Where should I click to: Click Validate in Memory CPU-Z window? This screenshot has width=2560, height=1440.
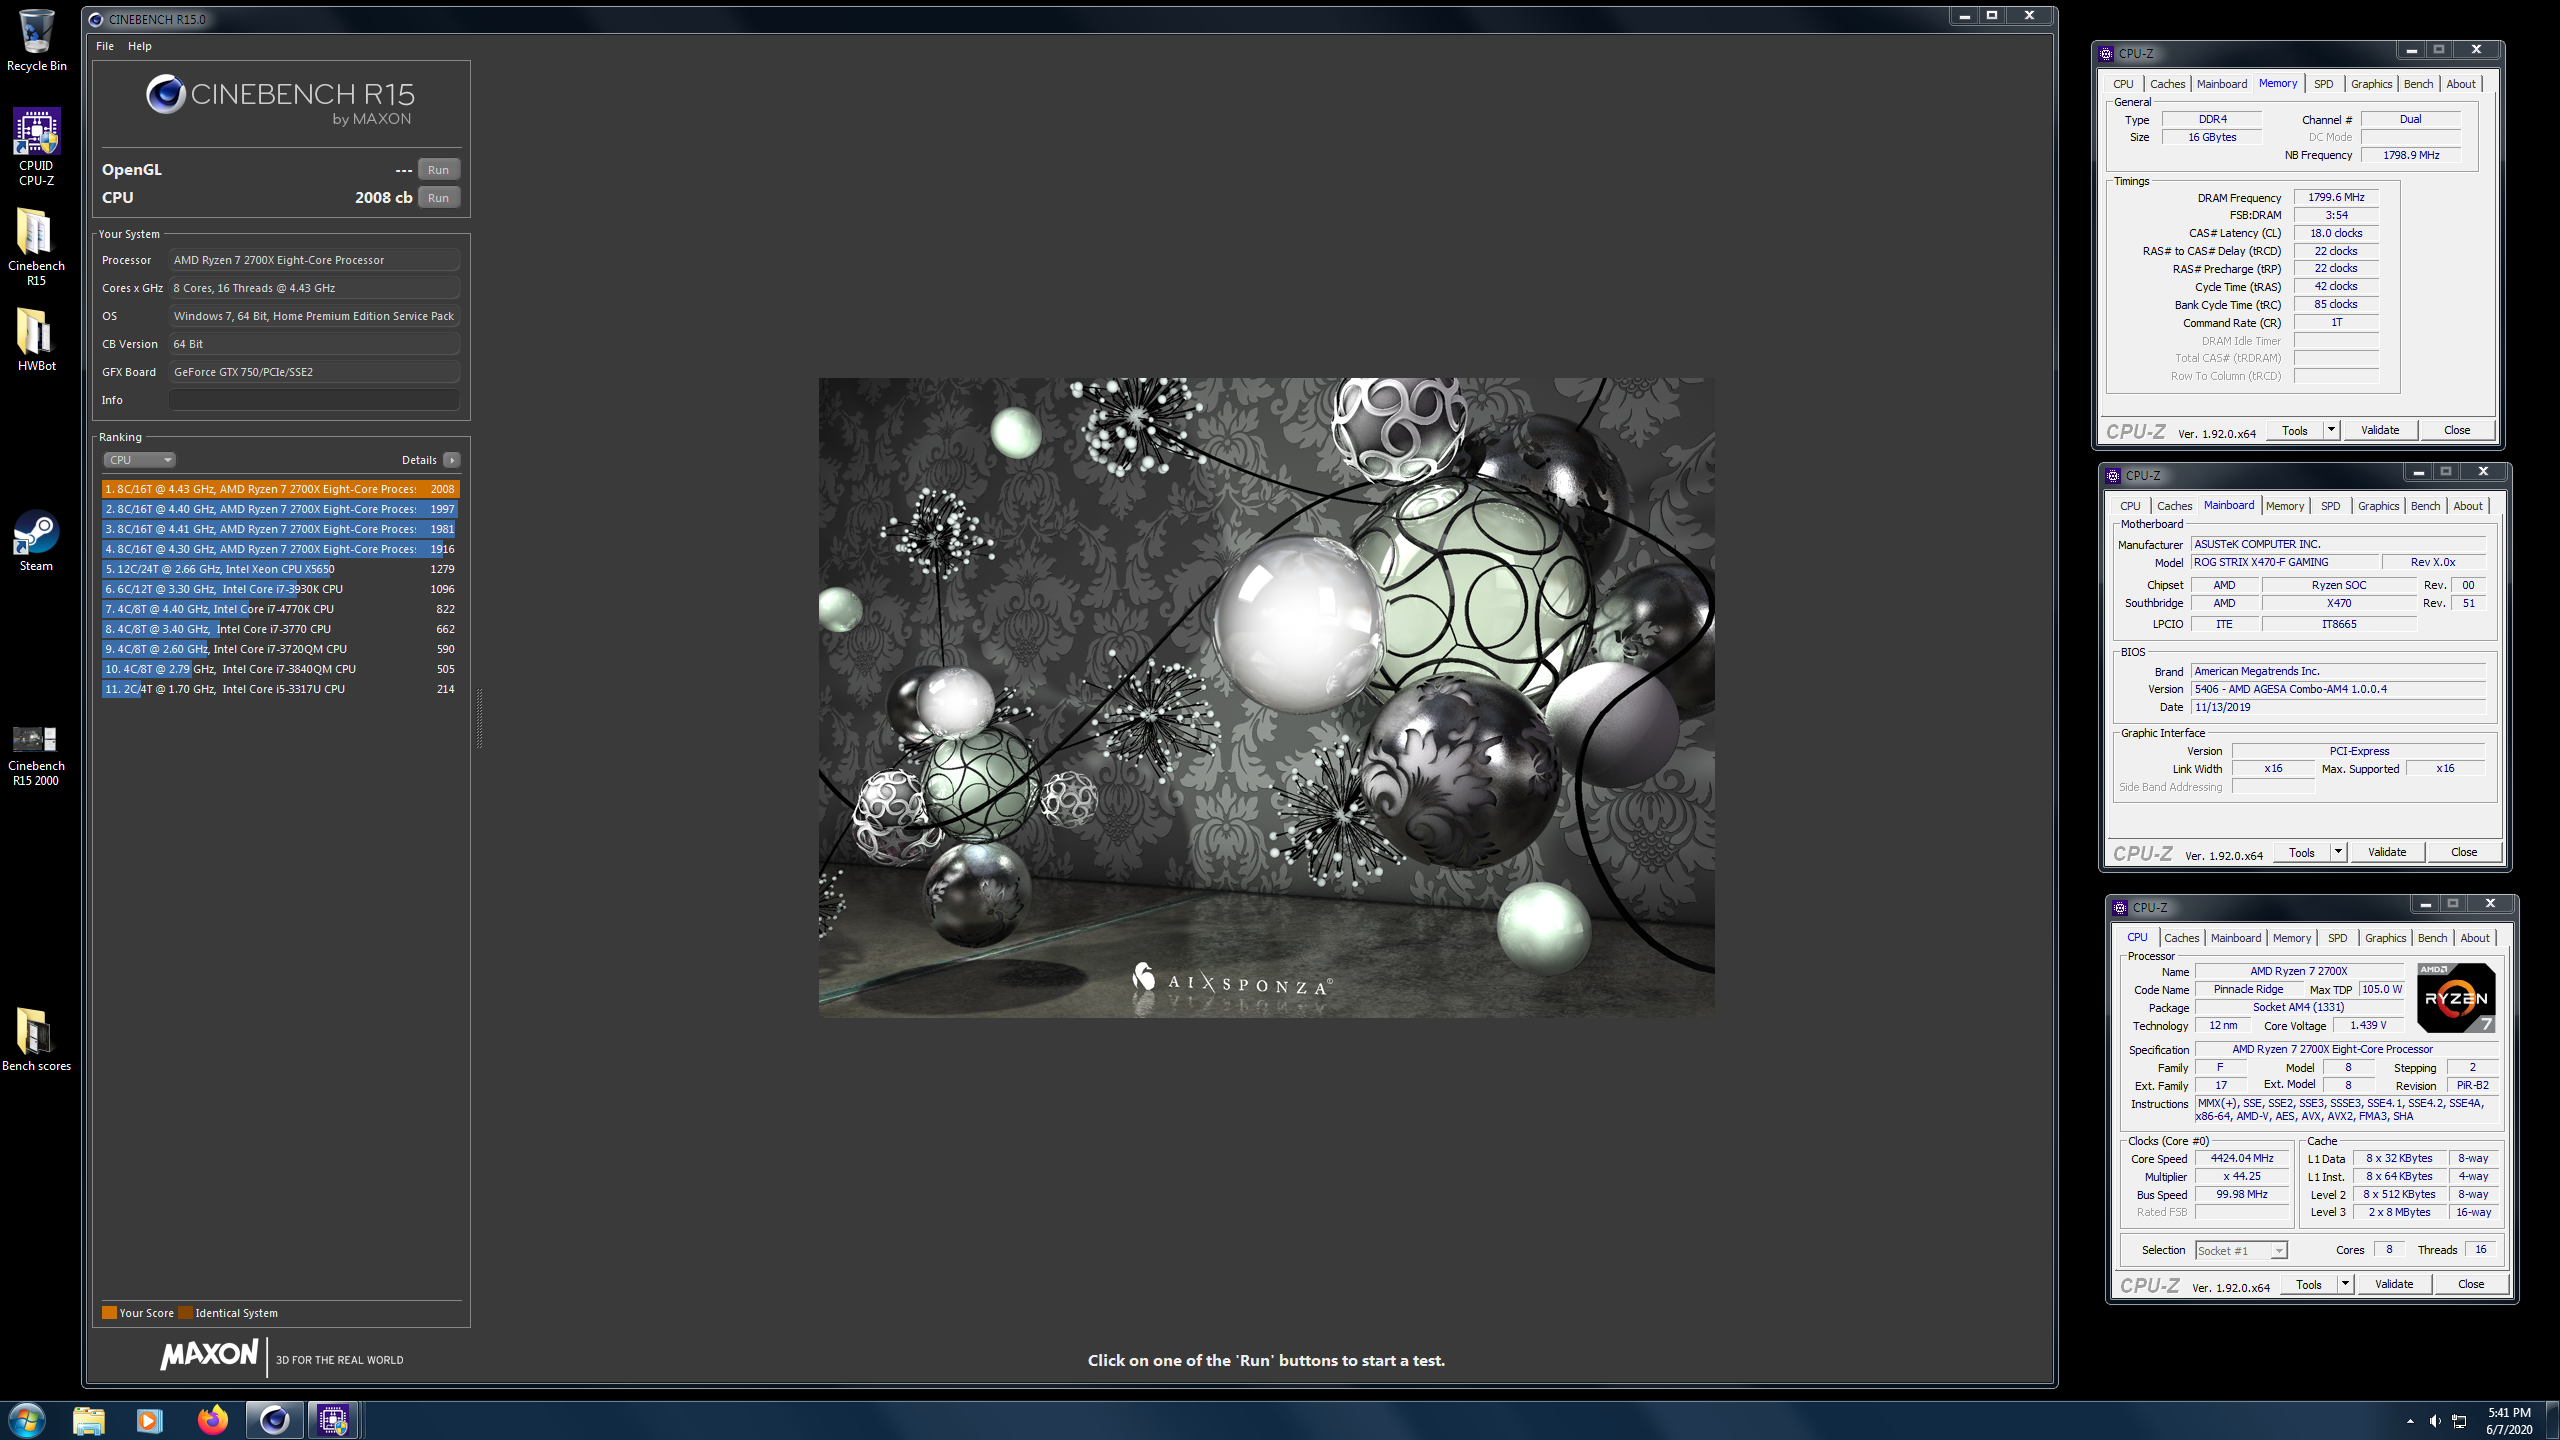click(x=2380, y=430)
